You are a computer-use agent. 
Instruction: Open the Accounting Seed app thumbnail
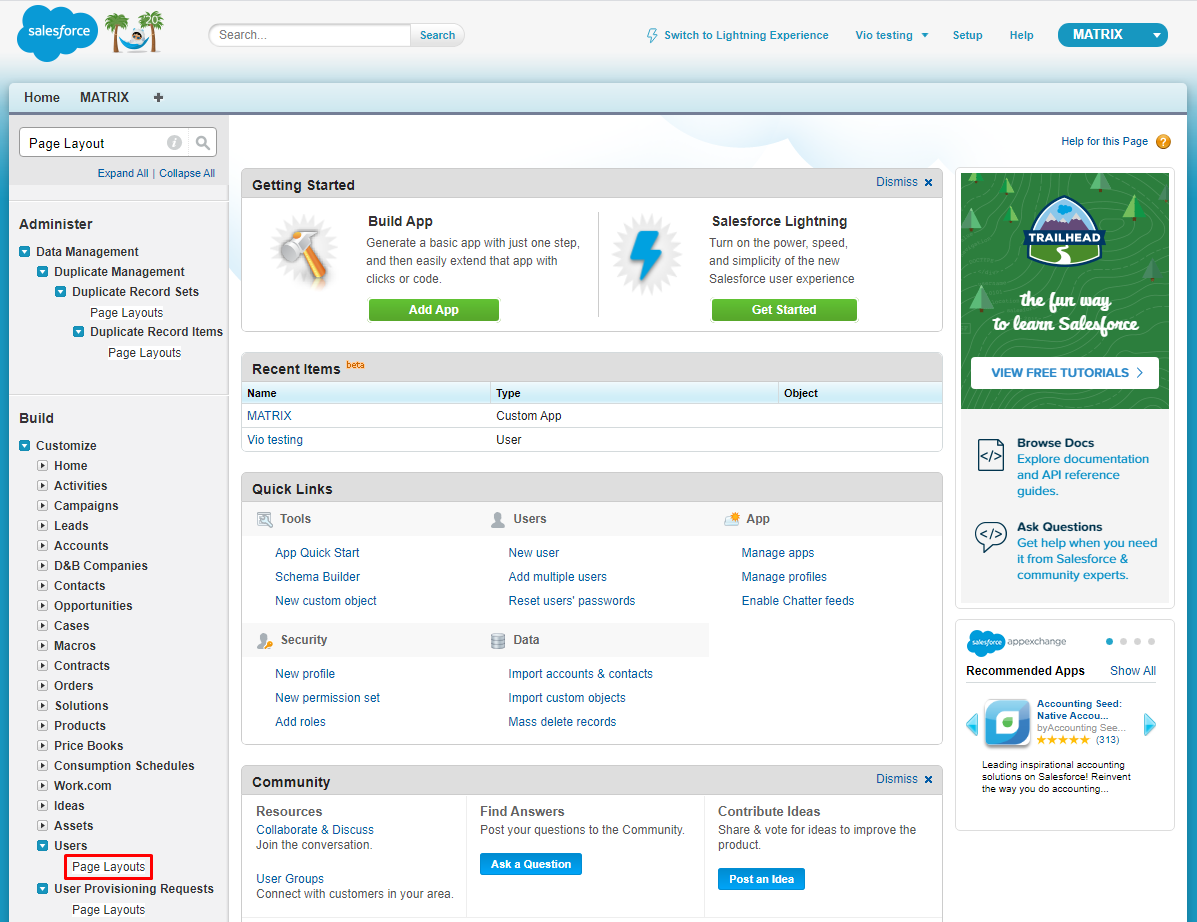(1007, 722)
